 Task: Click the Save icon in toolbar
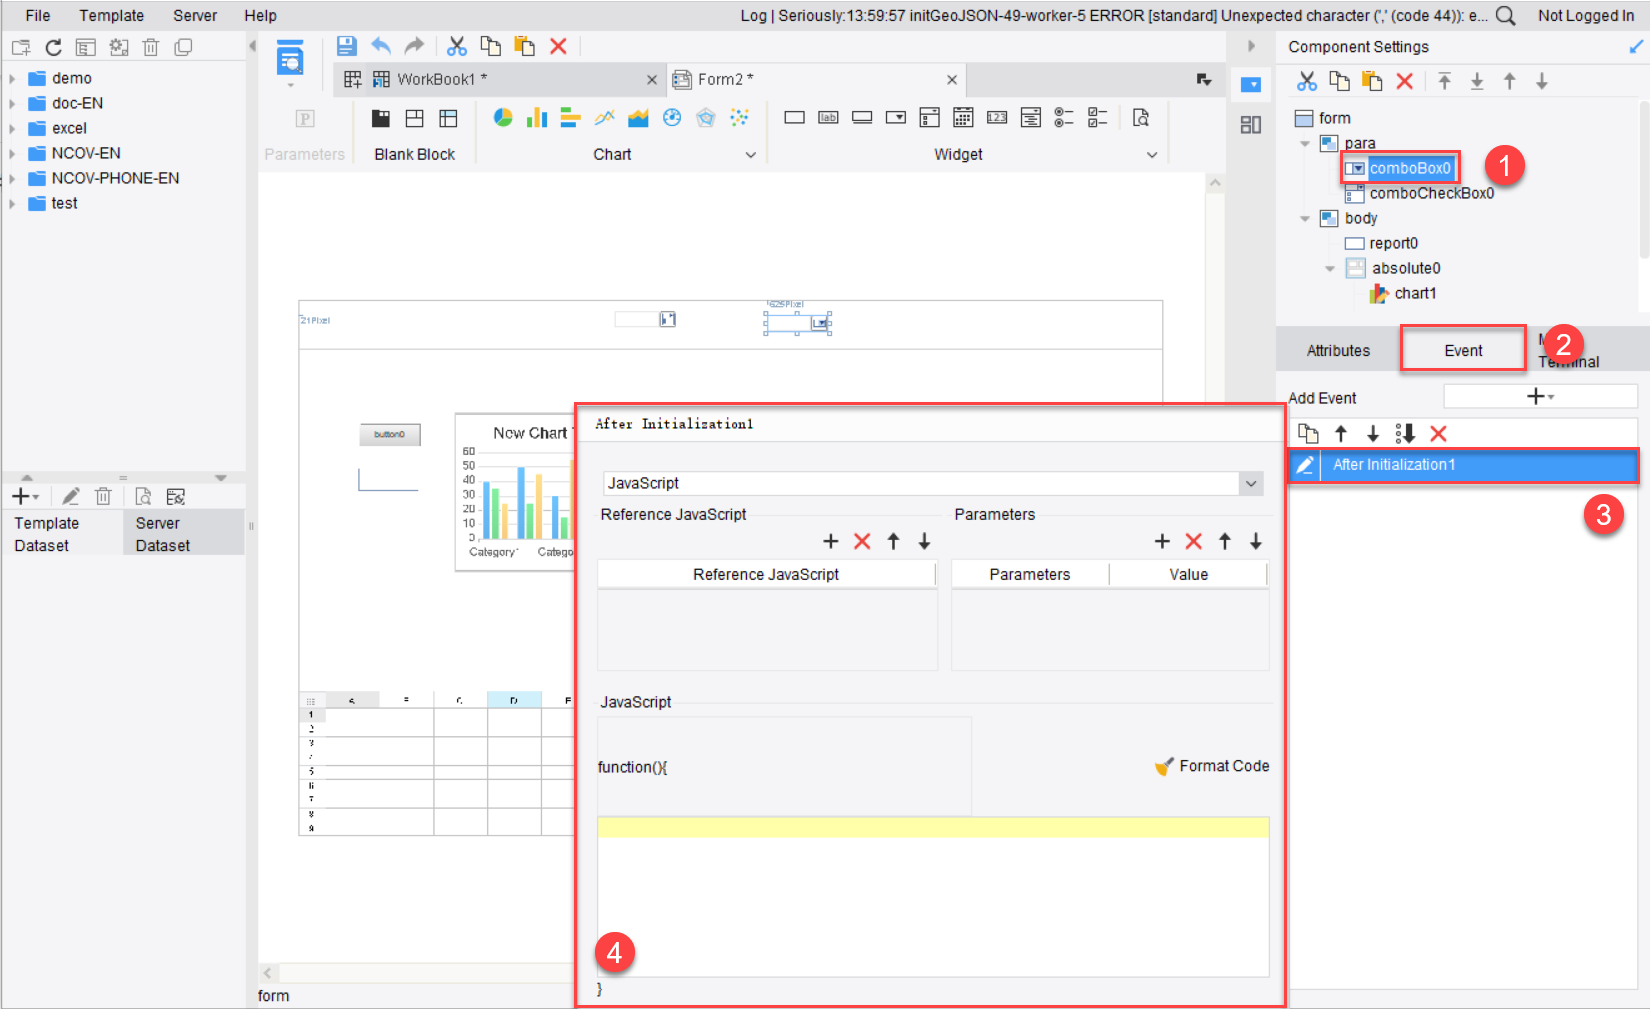pyautogui.click(x=346, y=46)
